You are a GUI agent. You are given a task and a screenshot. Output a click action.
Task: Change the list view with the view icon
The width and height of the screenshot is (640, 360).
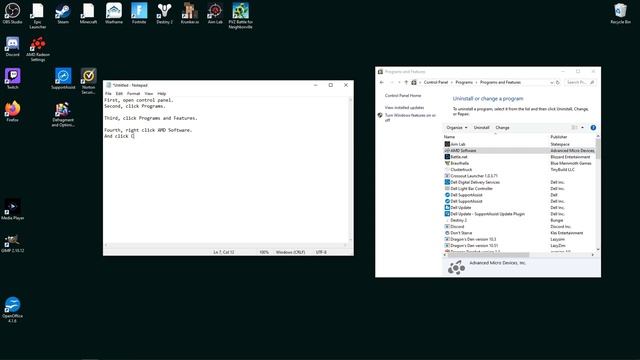pyautogui.click(x=574, y=128)
